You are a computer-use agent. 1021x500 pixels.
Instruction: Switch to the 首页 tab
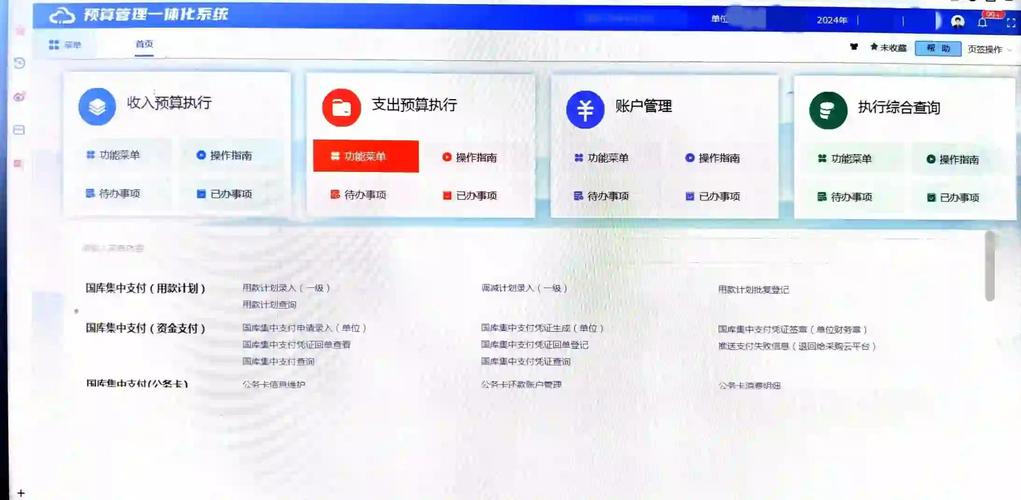tap(145, 45)
